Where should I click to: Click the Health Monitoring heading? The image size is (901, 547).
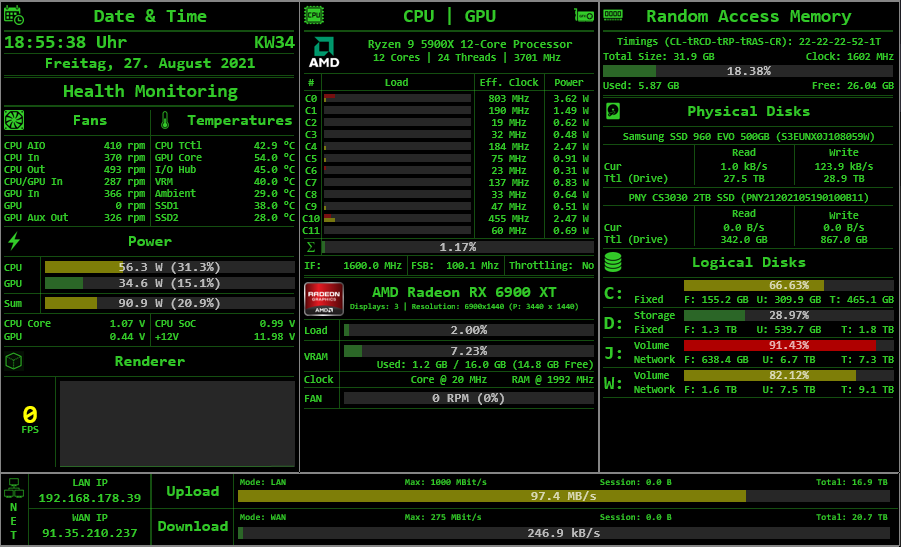pyautogui.click(x=150, y=91)
